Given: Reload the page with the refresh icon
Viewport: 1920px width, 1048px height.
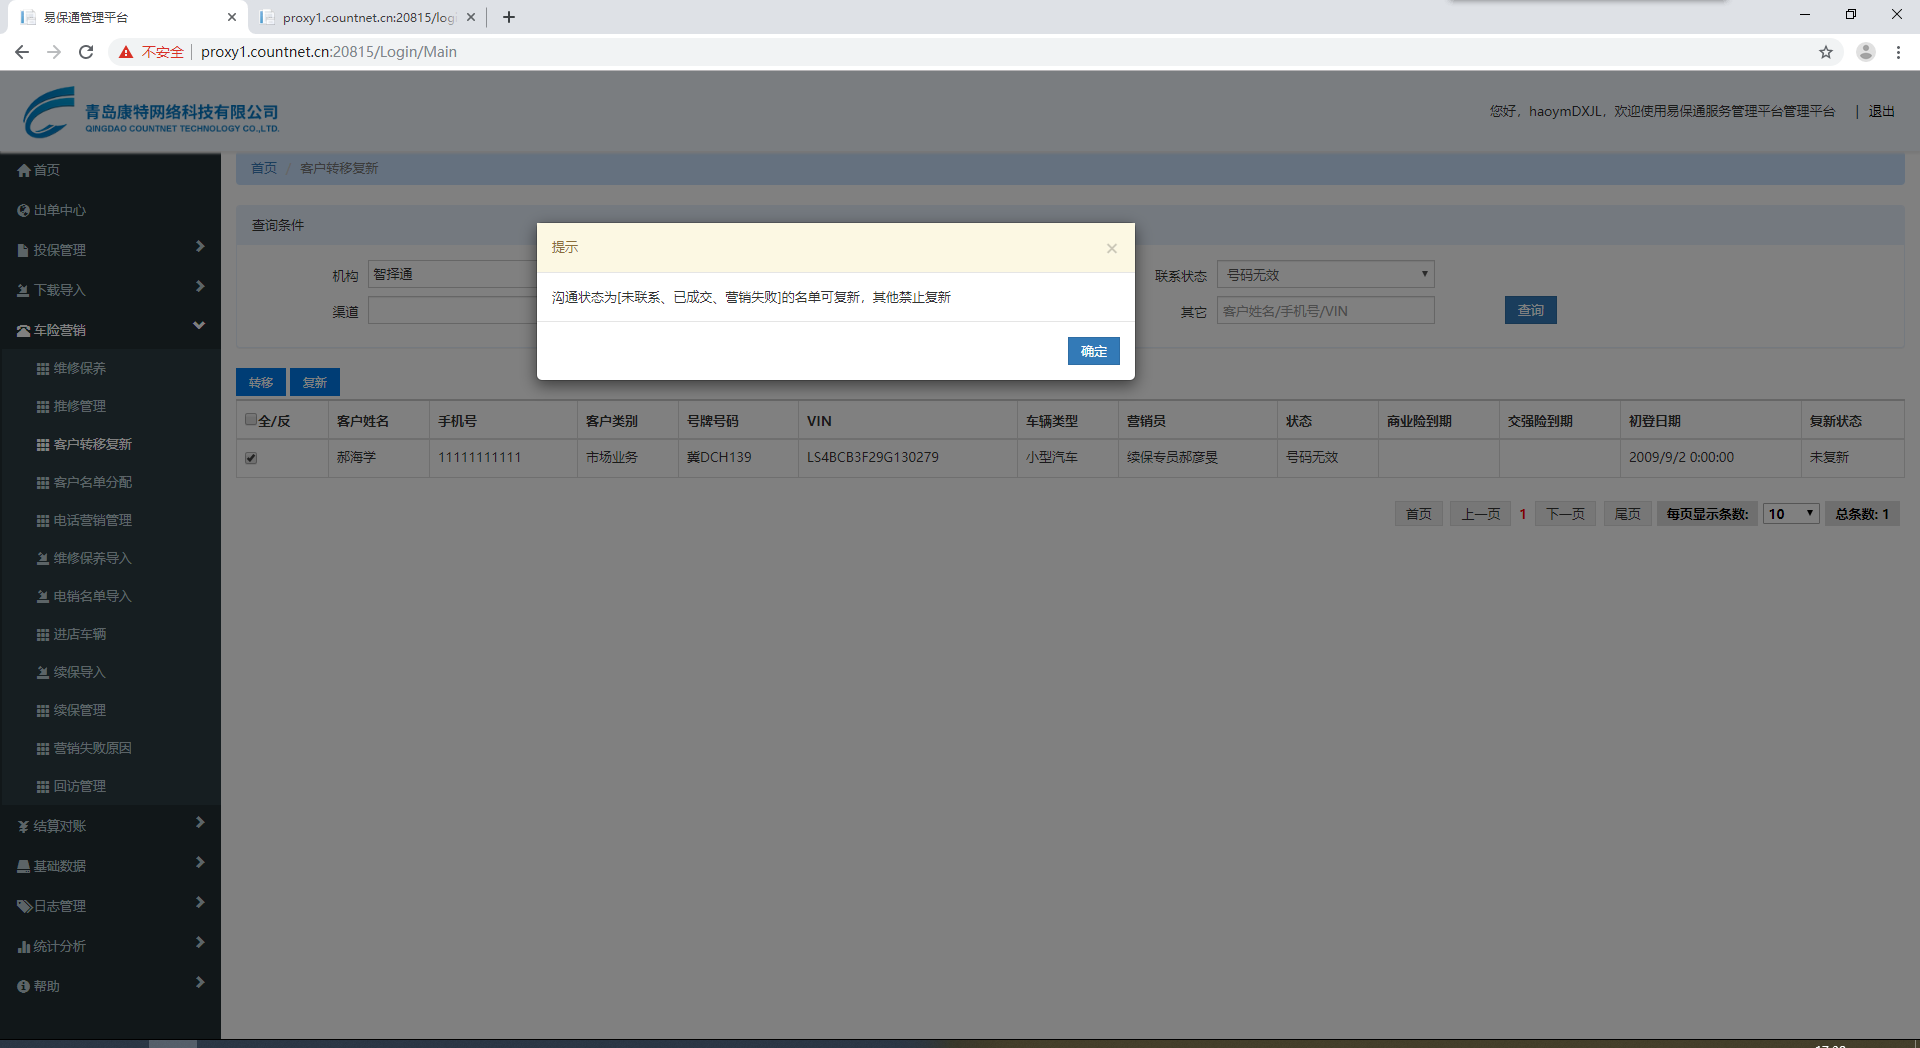Looking at the screenshot, I should [86, 52].
